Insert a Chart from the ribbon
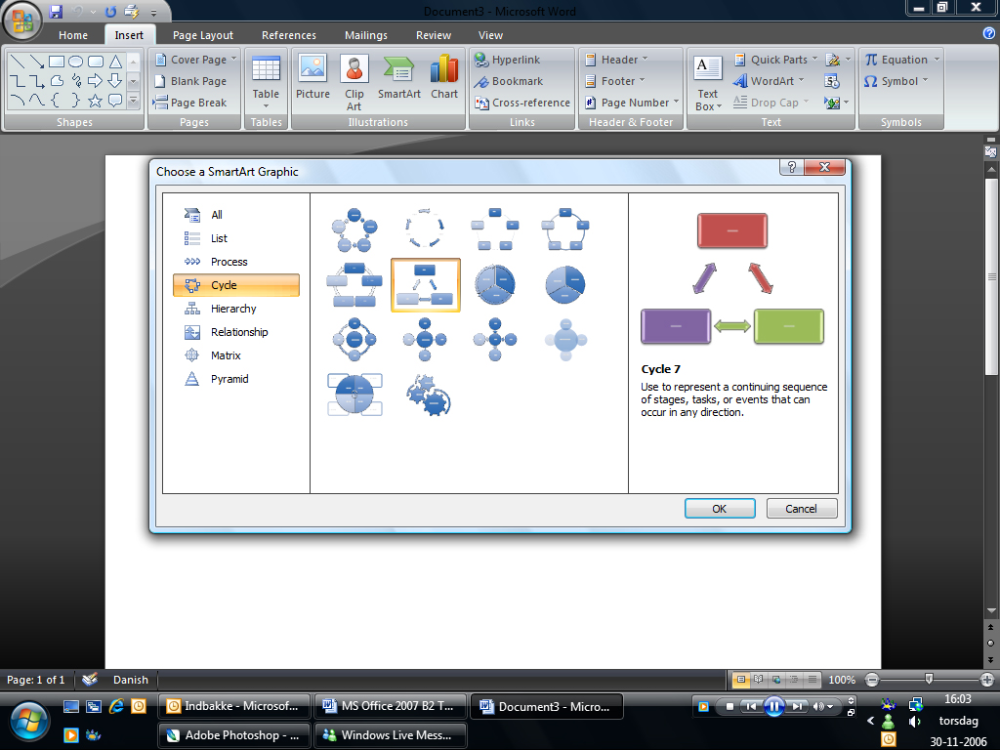Image resolution: width=1000 pixels, height=750 pixels. 444,77
